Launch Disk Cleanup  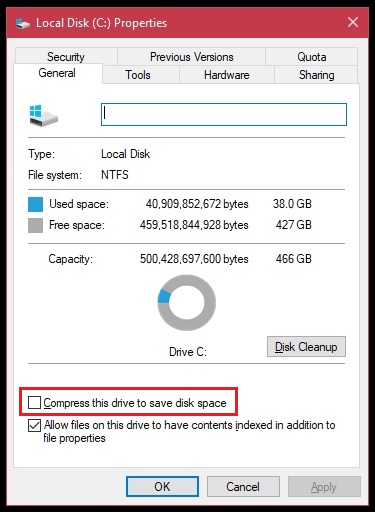tap(306, 347)
